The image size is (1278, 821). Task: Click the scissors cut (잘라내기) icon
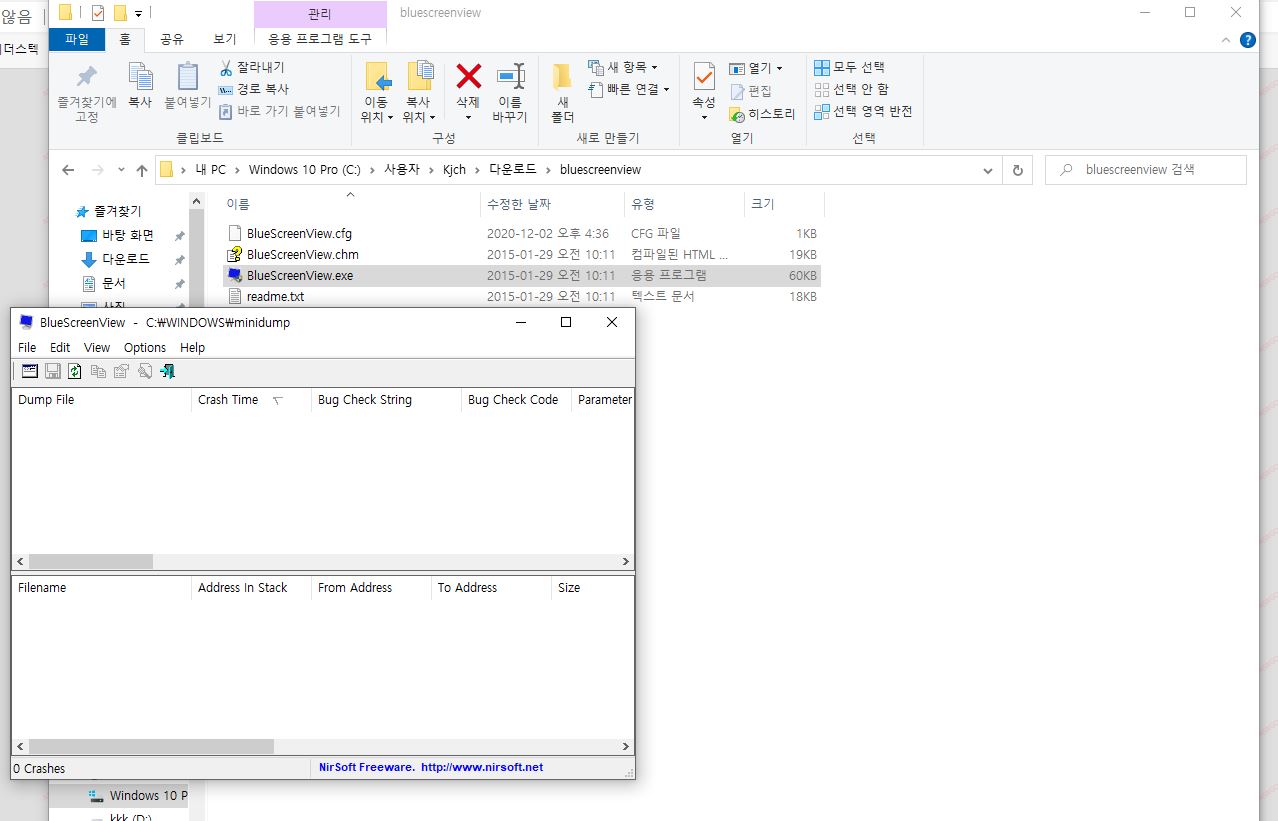(226, 67)
